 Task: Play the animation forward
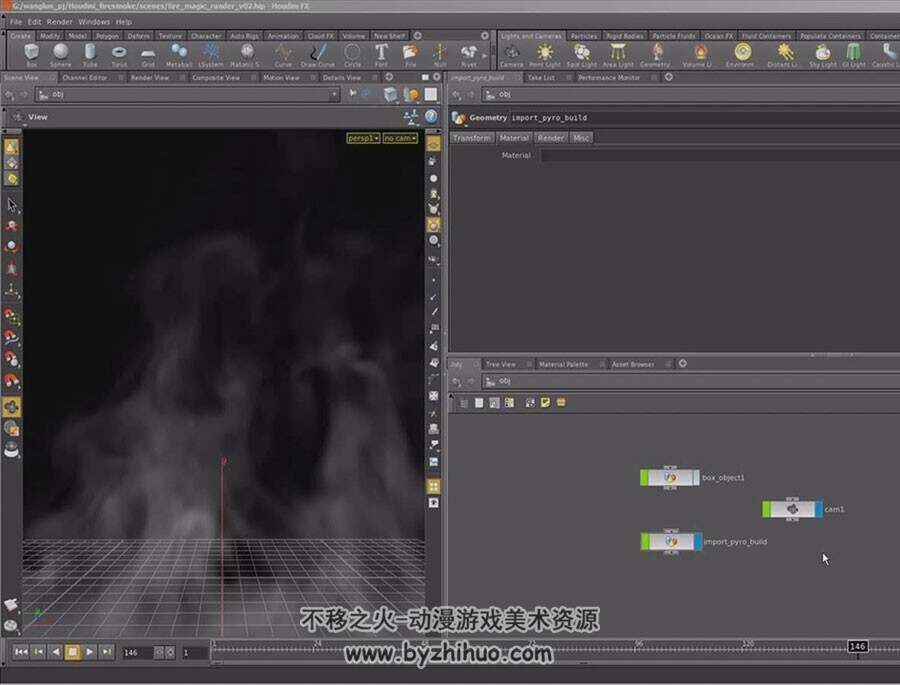90,652
